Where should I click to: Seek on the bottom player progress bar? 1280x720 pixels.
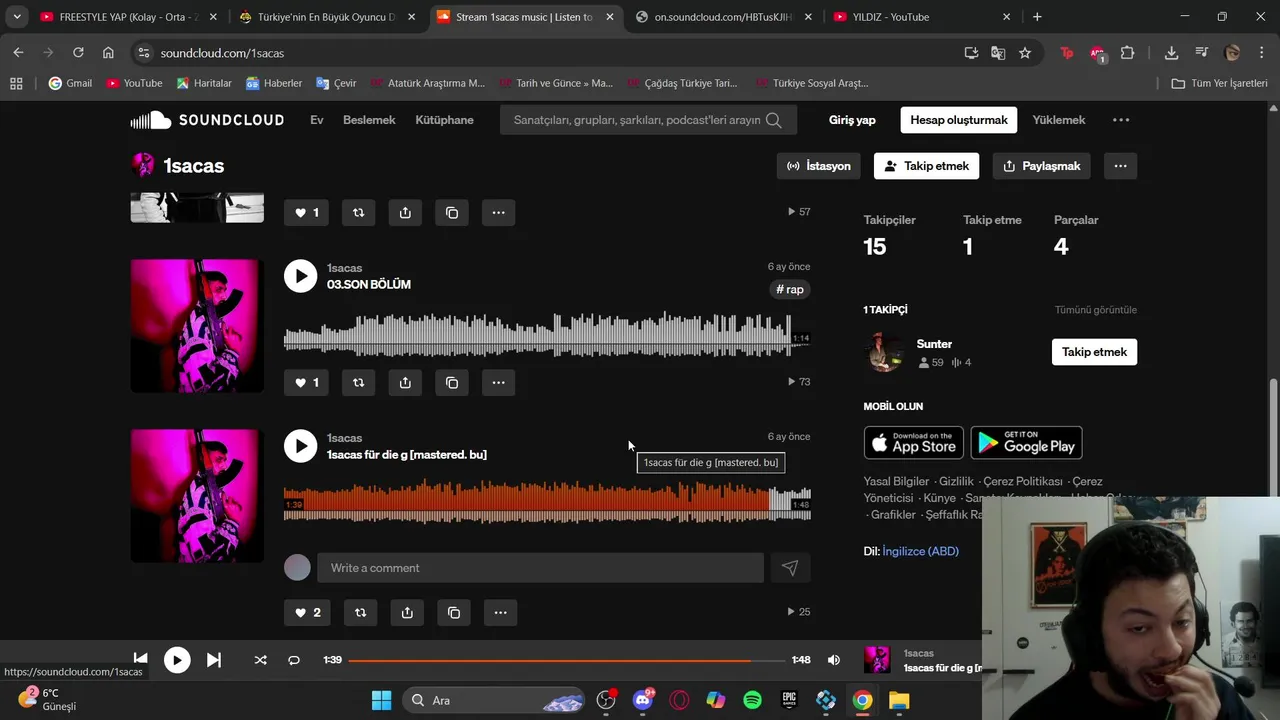(x=566, y=660)
